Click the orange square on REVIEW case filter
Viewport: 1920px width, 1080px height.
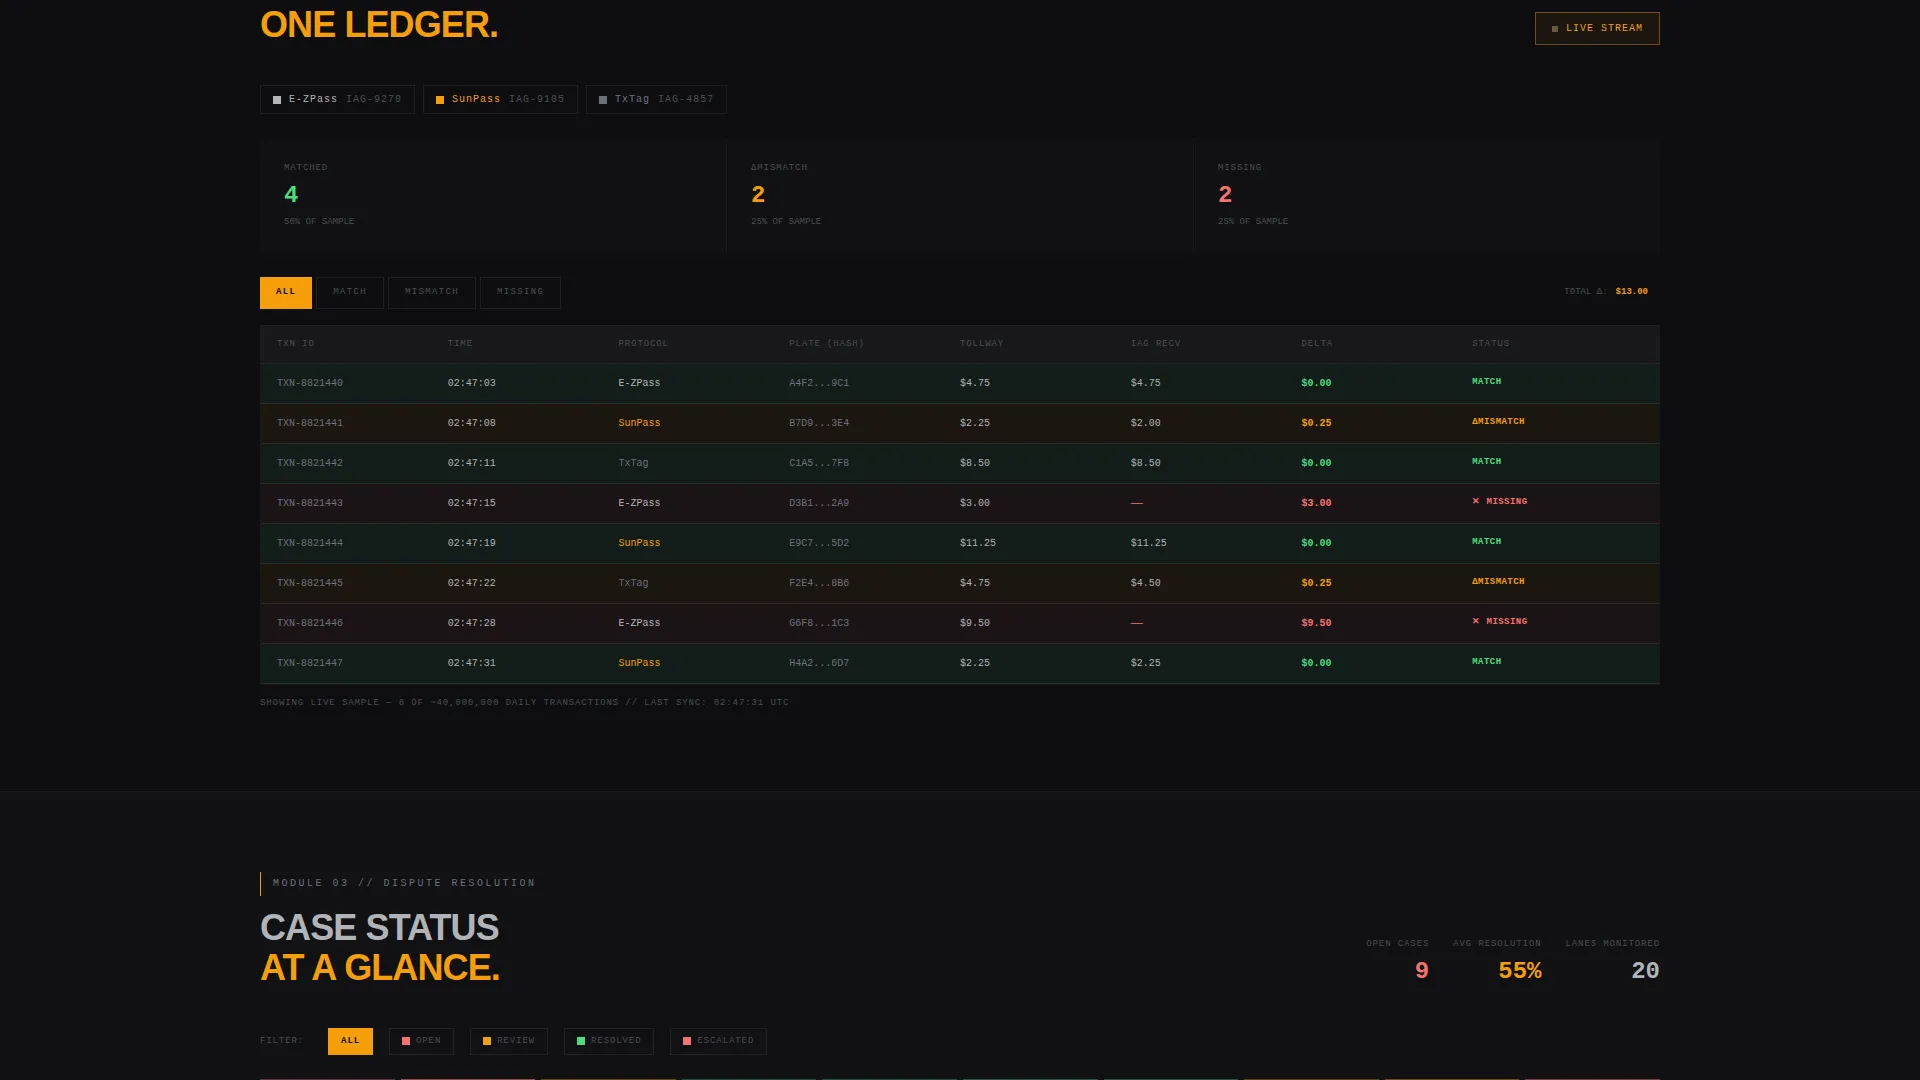[x=487, y=1041]
